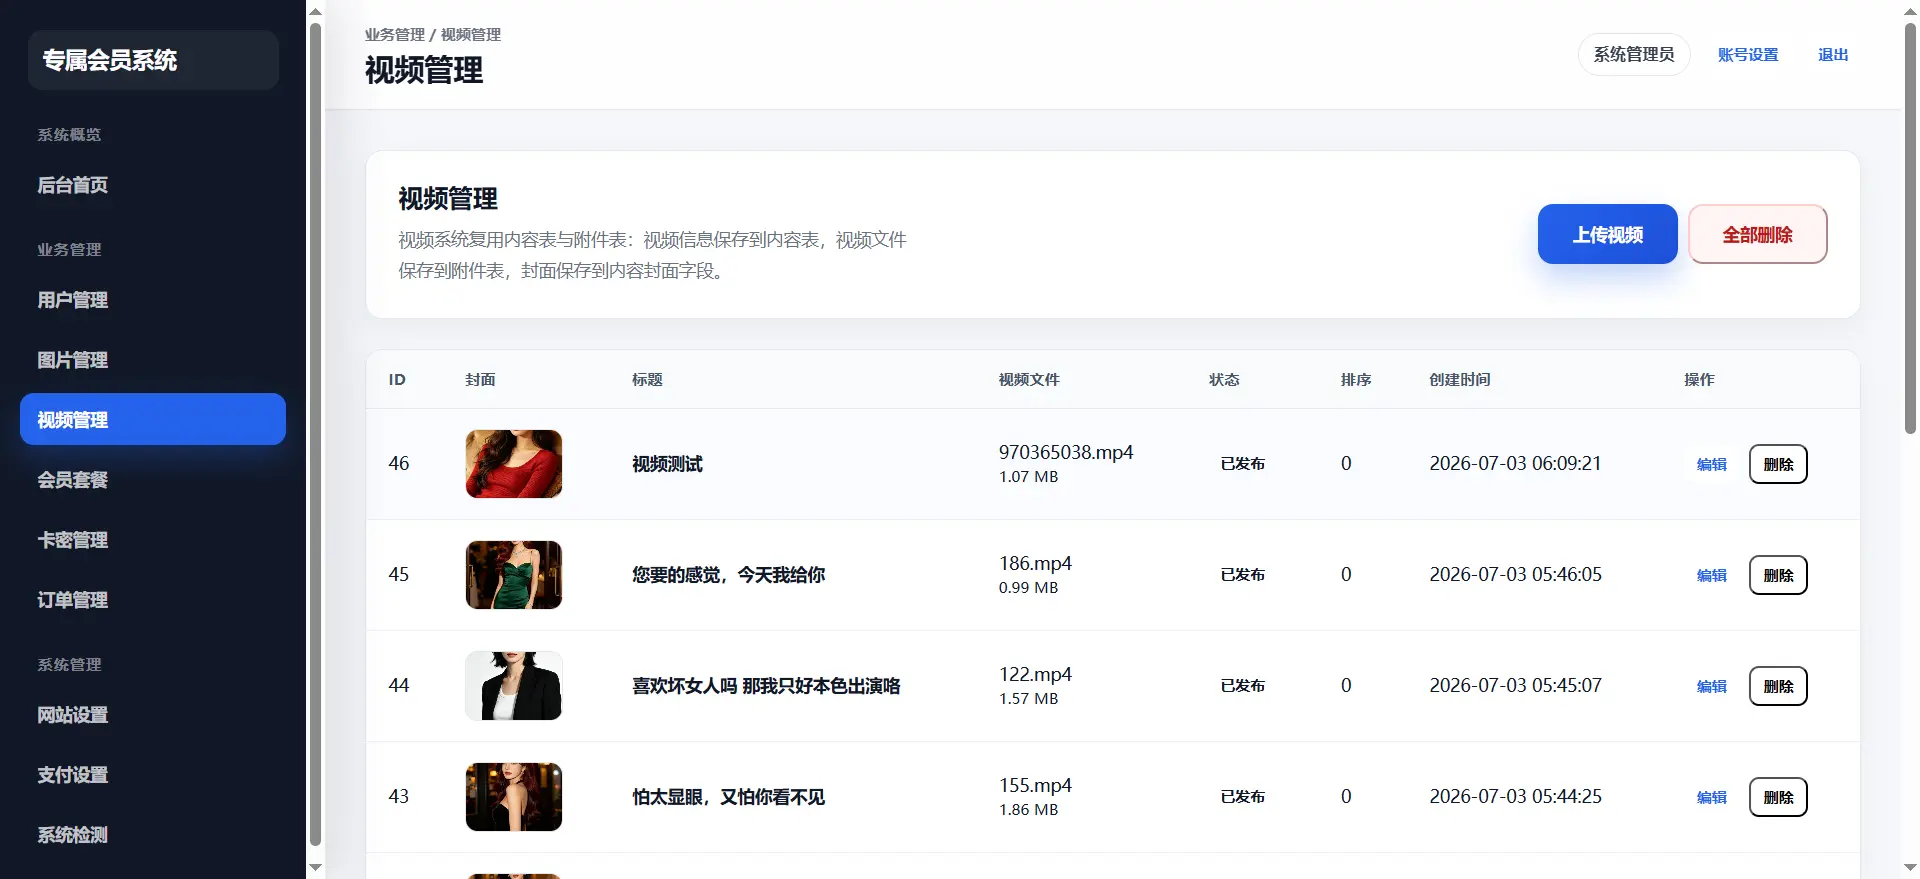Delete video row 45 with 186.mp4
Viewport: 1920px width, 879px height.
(x=1778, y=575)
